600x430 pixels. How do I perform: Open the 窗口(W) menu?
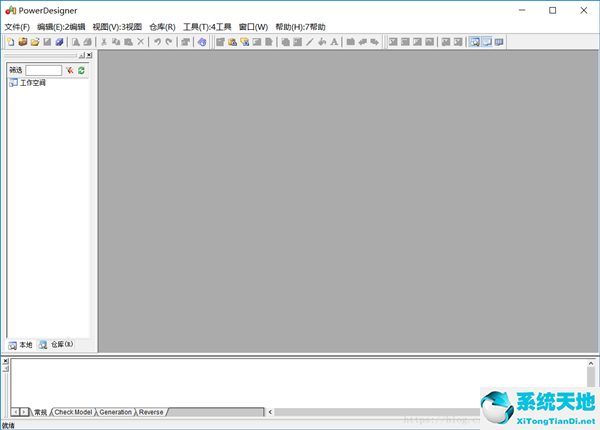pos(253,27)
